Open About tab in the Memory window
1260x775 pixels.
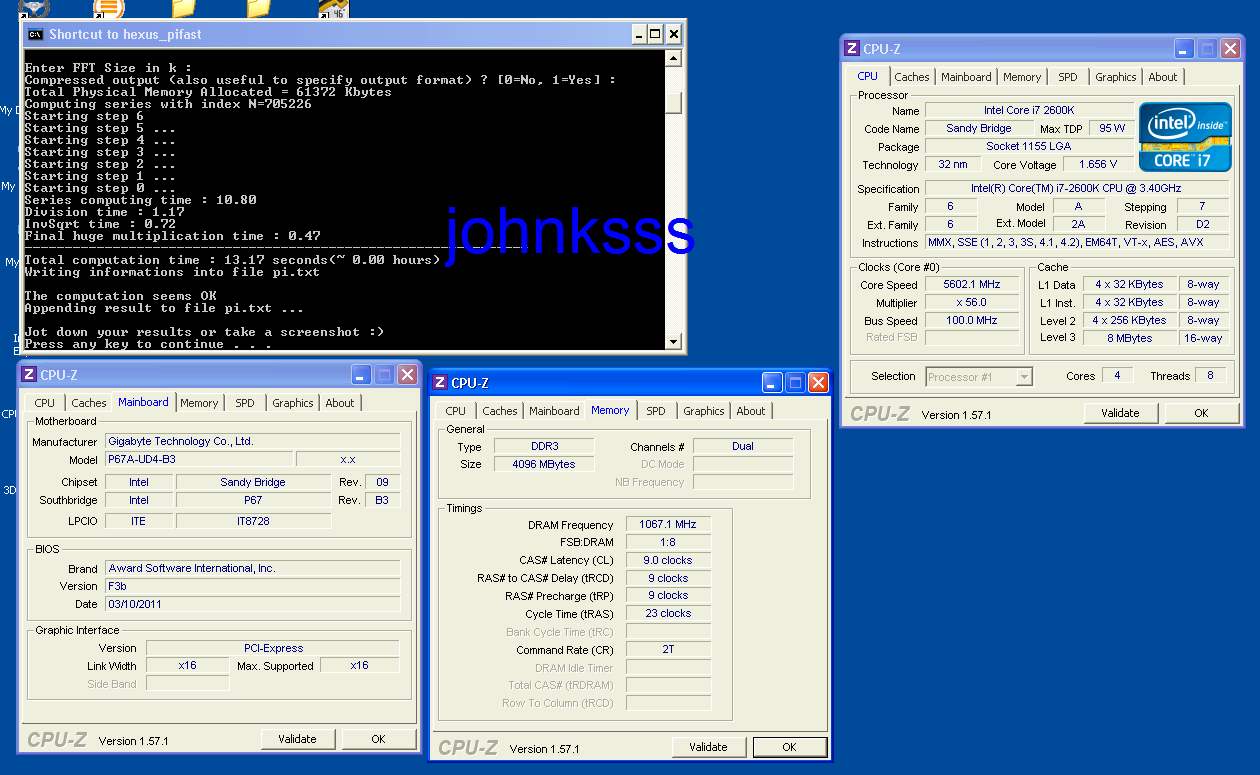coord(751,411)
